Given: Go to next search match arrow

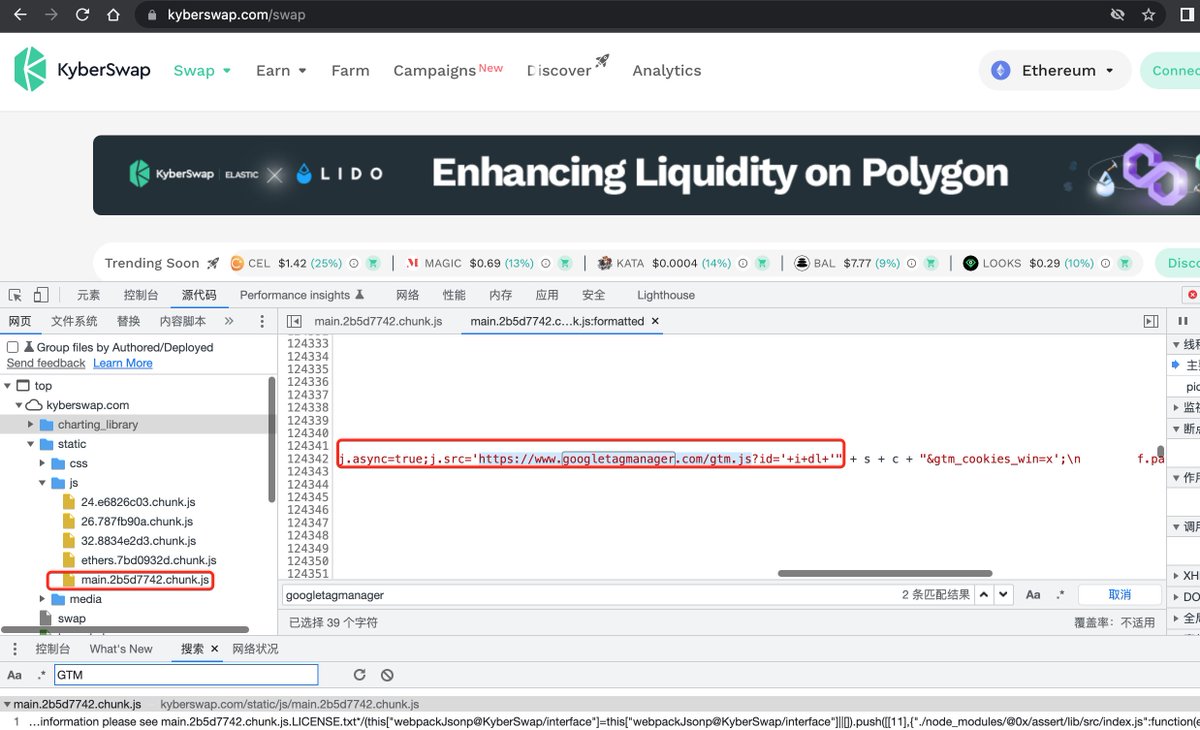Looking at the screenshot, I should [x=1003, y=594].
